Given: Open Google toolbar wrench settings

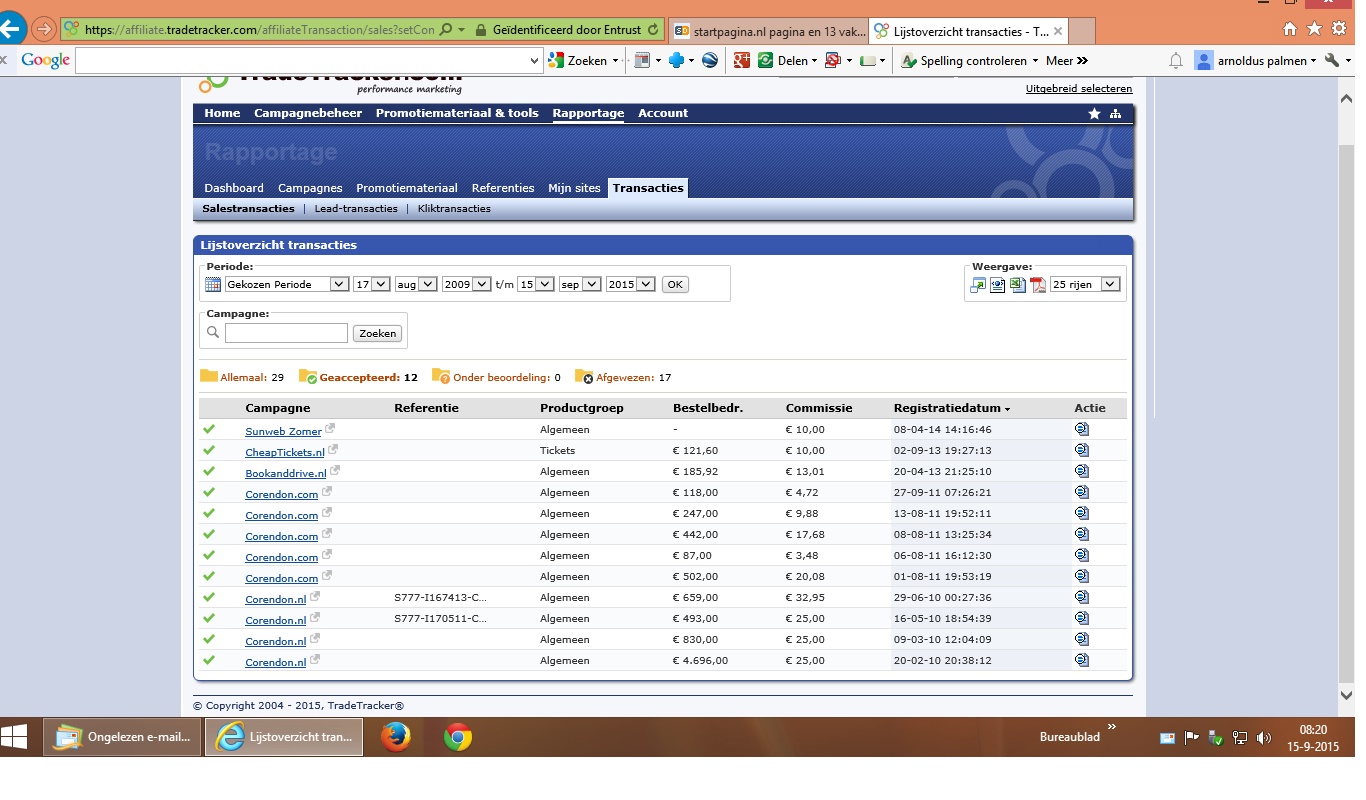Looking at the screenshot, I should [x=1331, y=61].
